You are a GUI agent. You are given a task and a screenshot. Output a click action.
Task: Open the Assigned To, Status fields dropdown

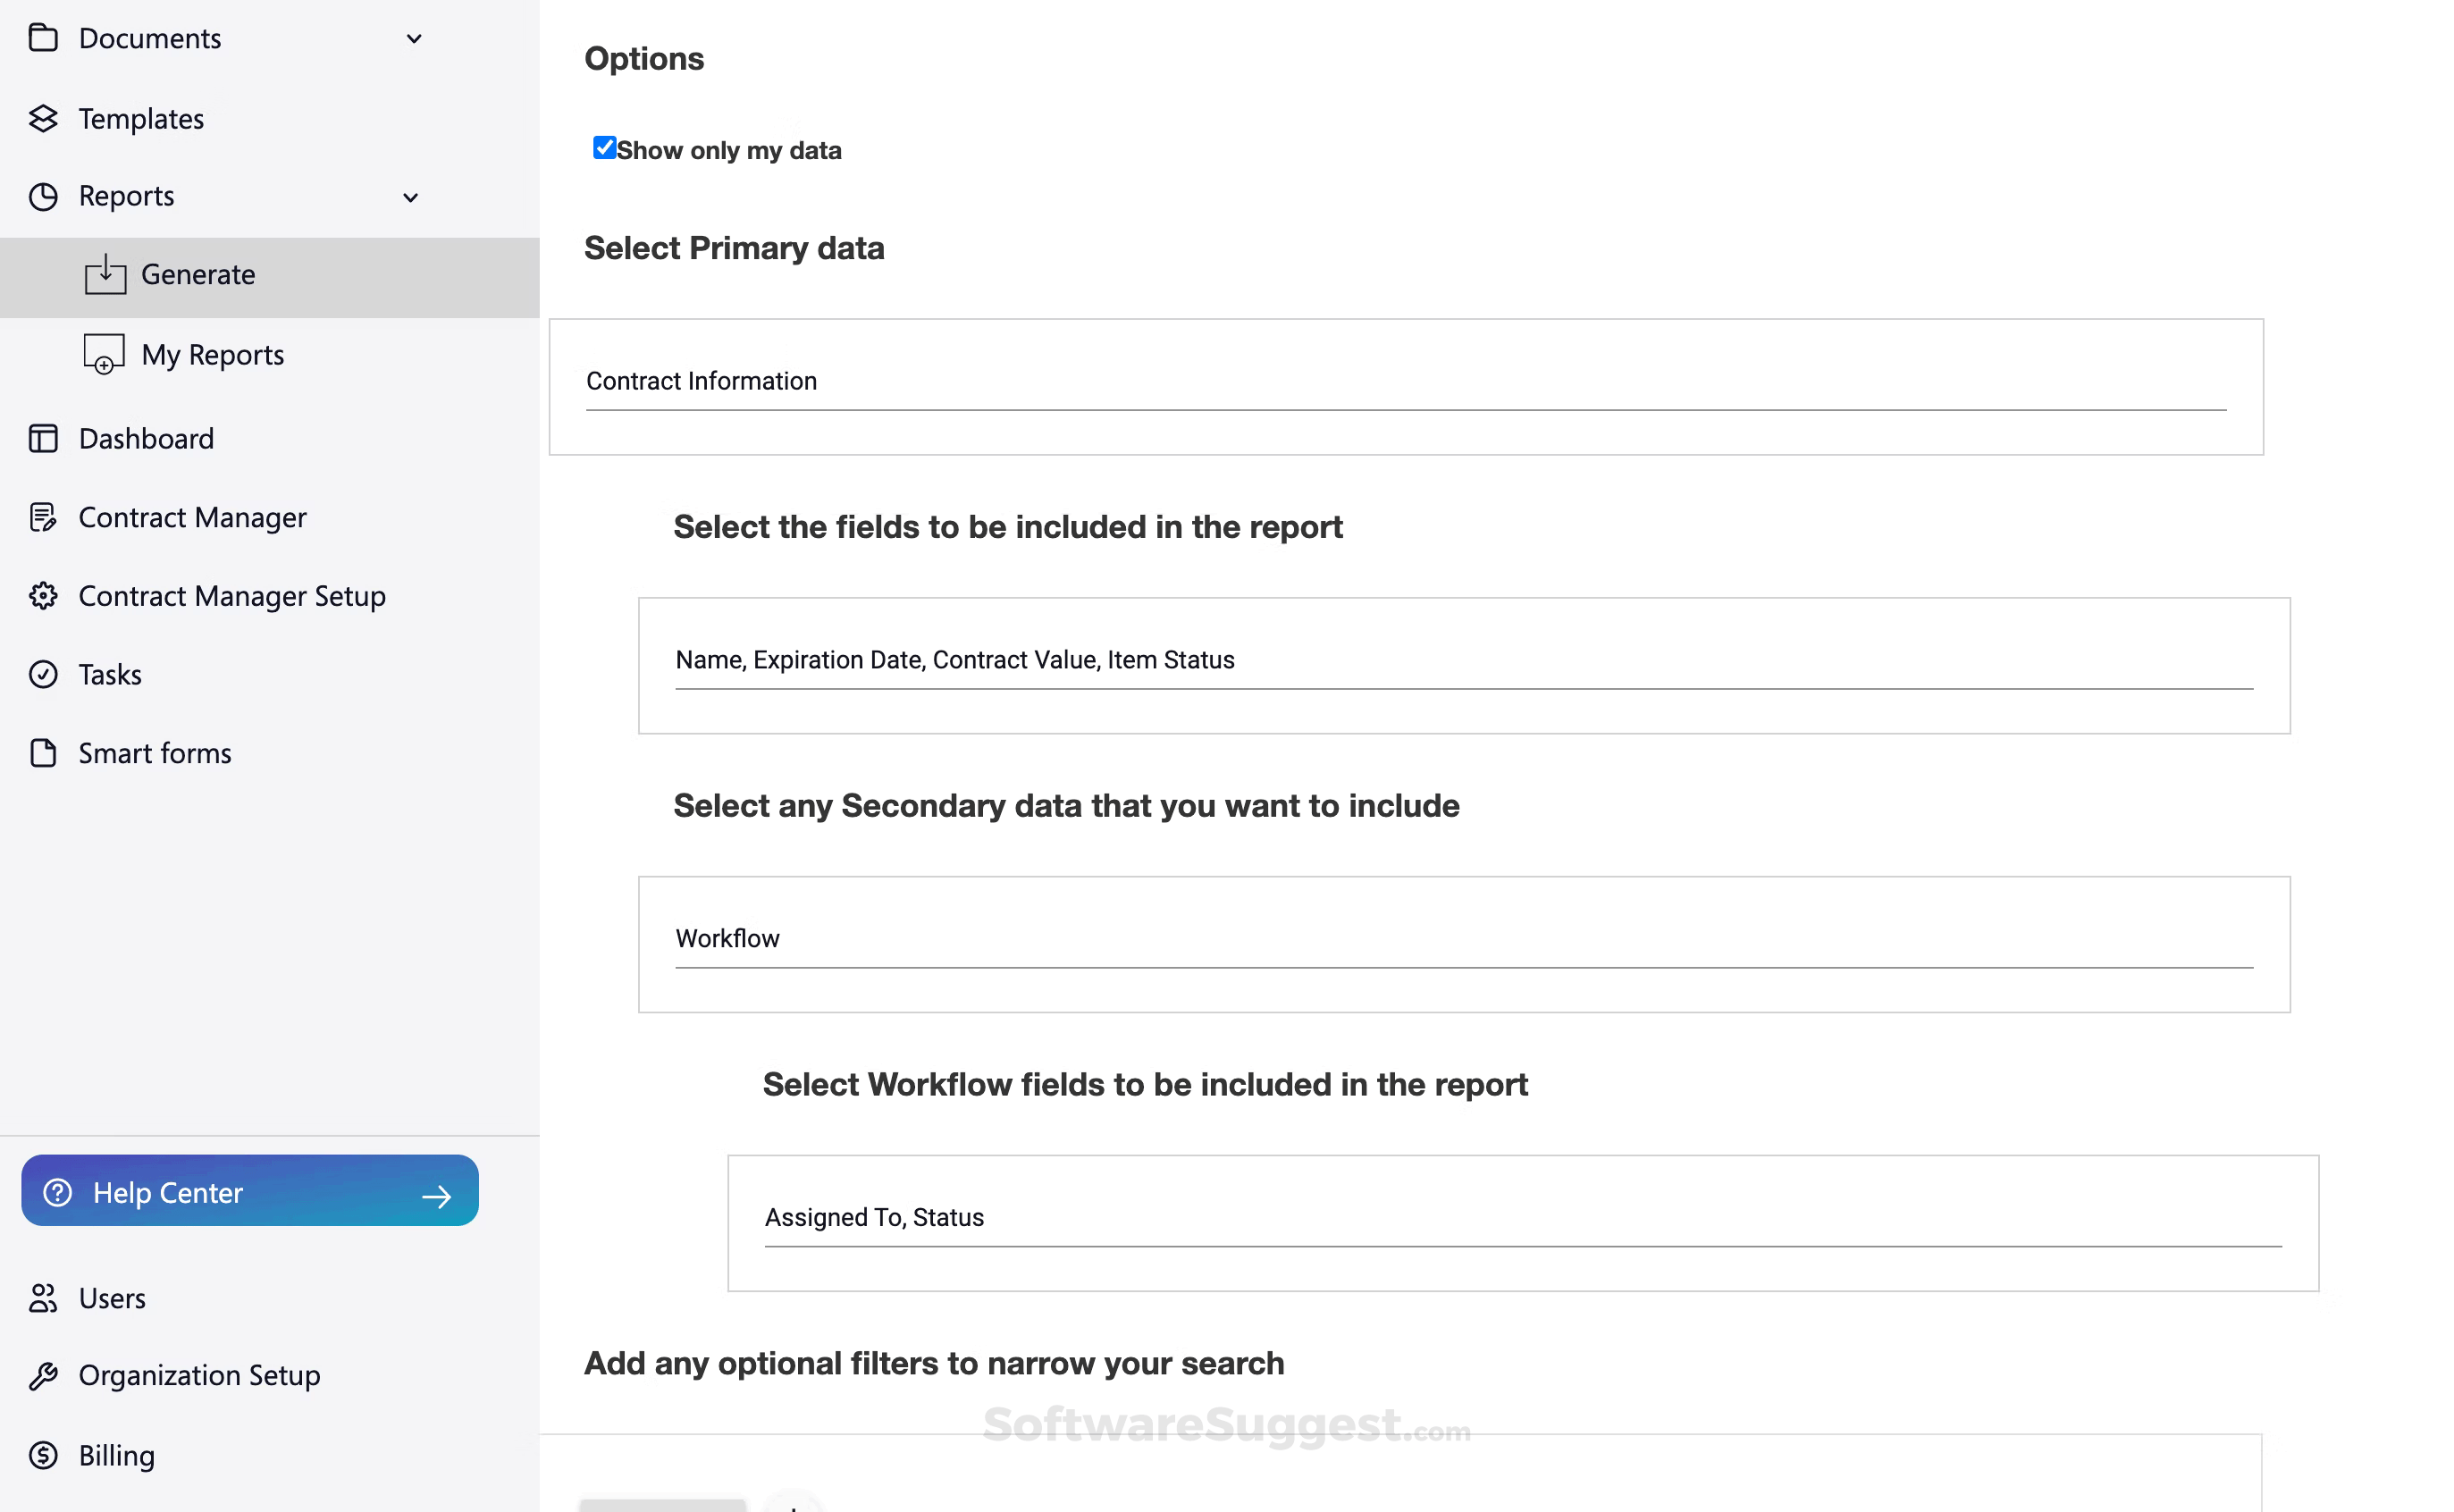(x=1523, y=1223)
